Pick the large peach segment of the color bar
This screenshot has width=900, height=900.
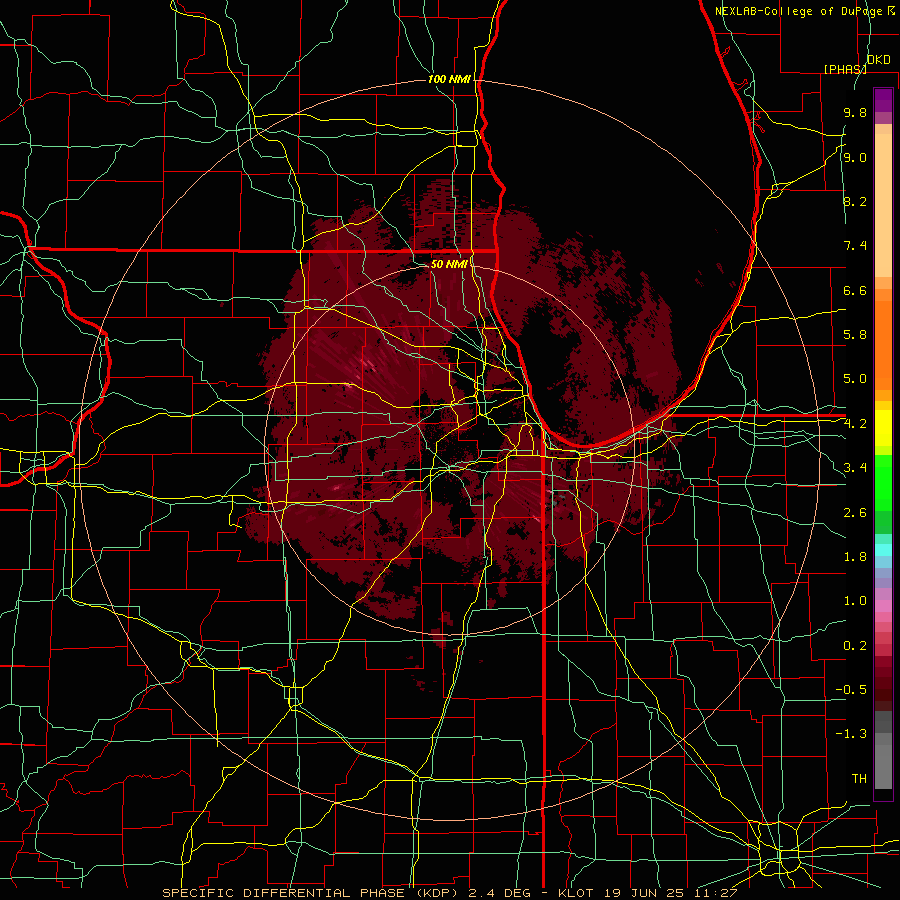click(x=883, y=205)
